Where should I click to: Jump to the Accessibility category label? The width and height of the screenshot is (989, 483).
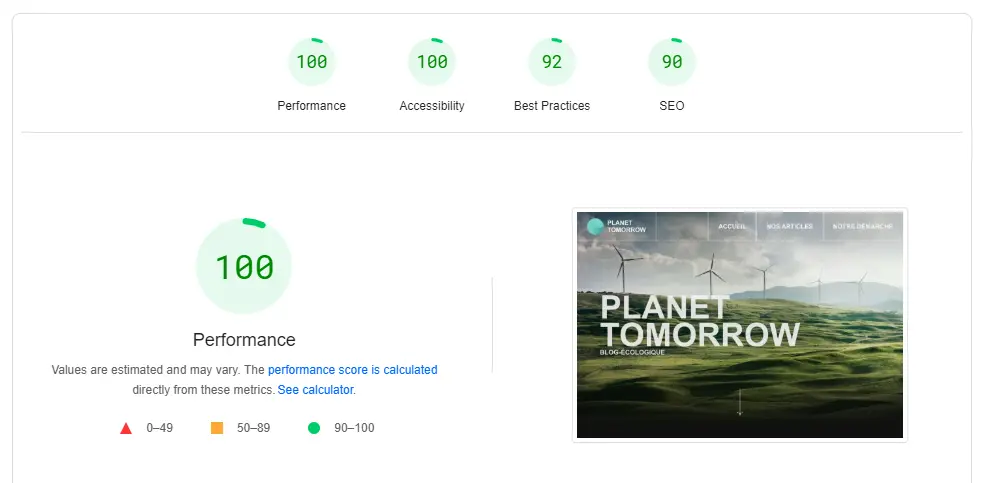[432, 106]
